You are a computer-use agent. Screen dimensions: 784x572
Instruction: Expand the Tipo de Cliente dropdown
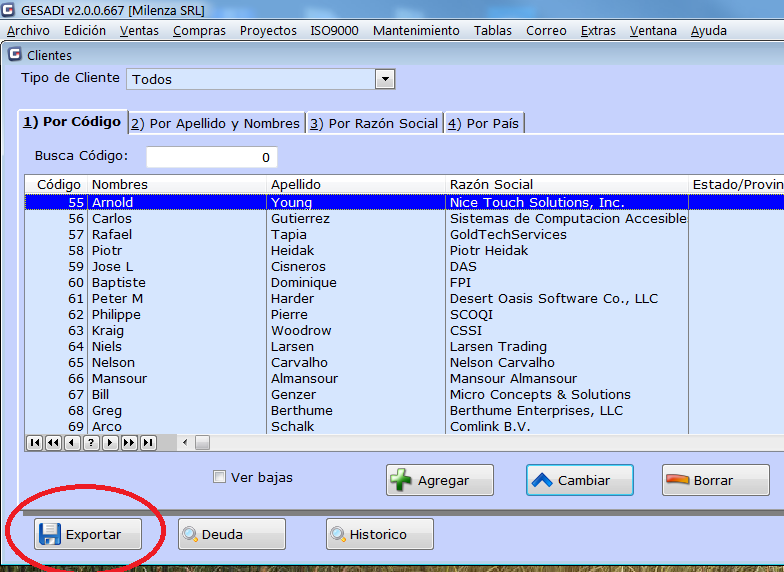(x=384, y=79)
